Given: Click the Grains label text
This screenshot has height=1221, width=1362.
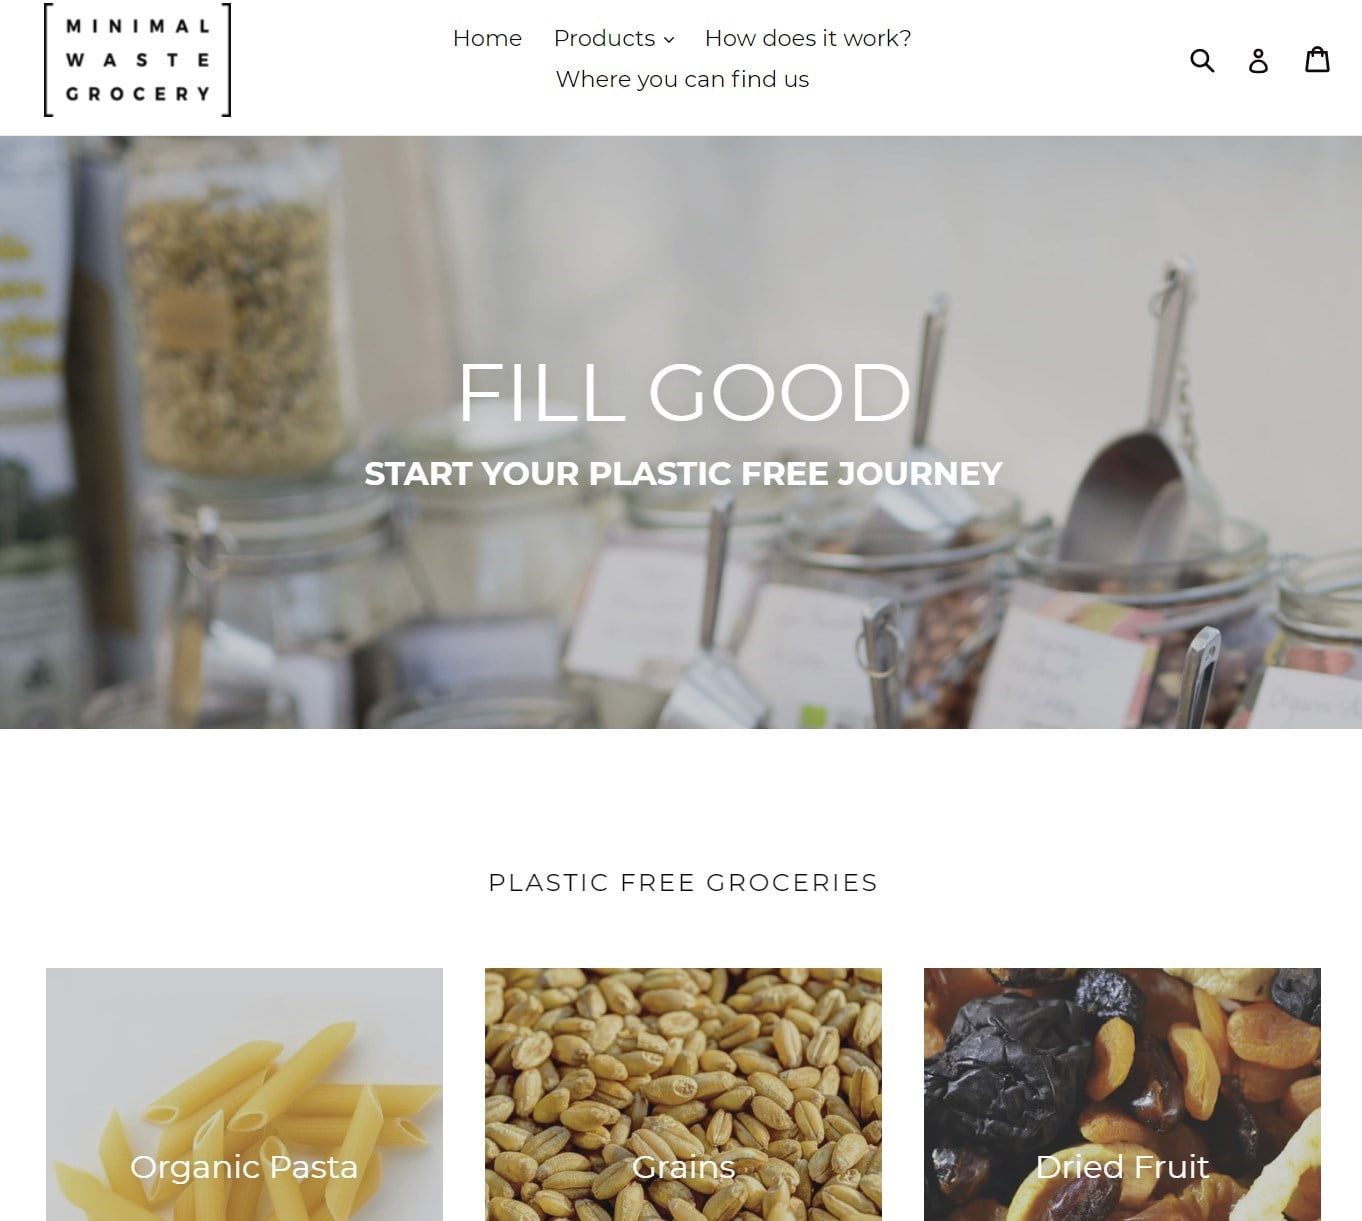Looking at the screenshot, I should pos(683,1166).
